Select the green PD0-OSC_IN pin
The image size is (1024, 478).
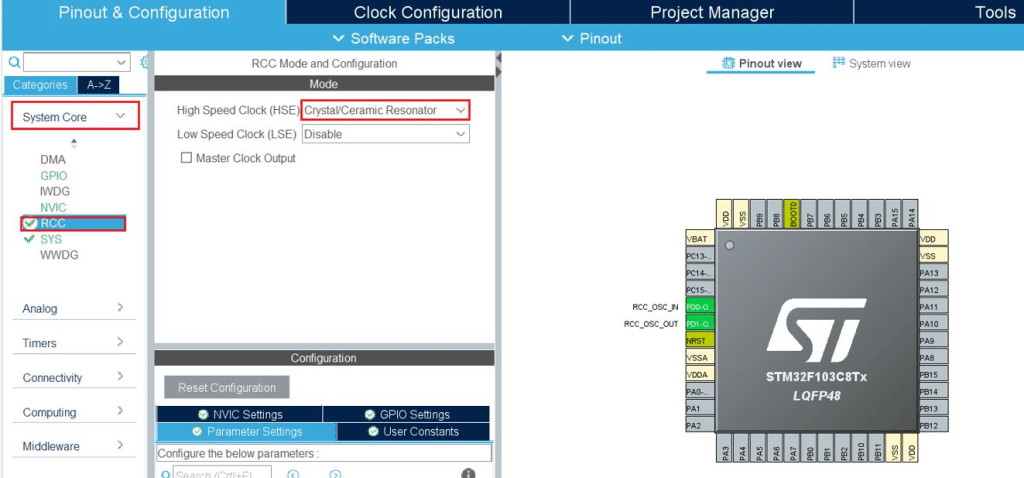coord(700,307)
